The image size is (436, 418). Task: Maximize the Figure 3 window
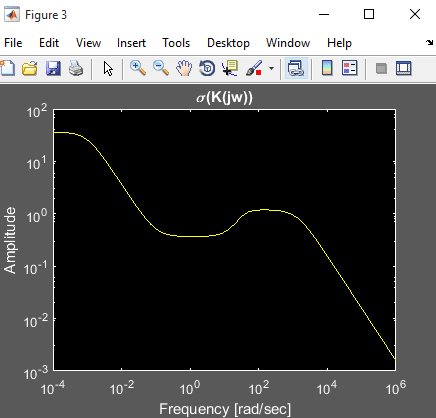tap(369, 14)
